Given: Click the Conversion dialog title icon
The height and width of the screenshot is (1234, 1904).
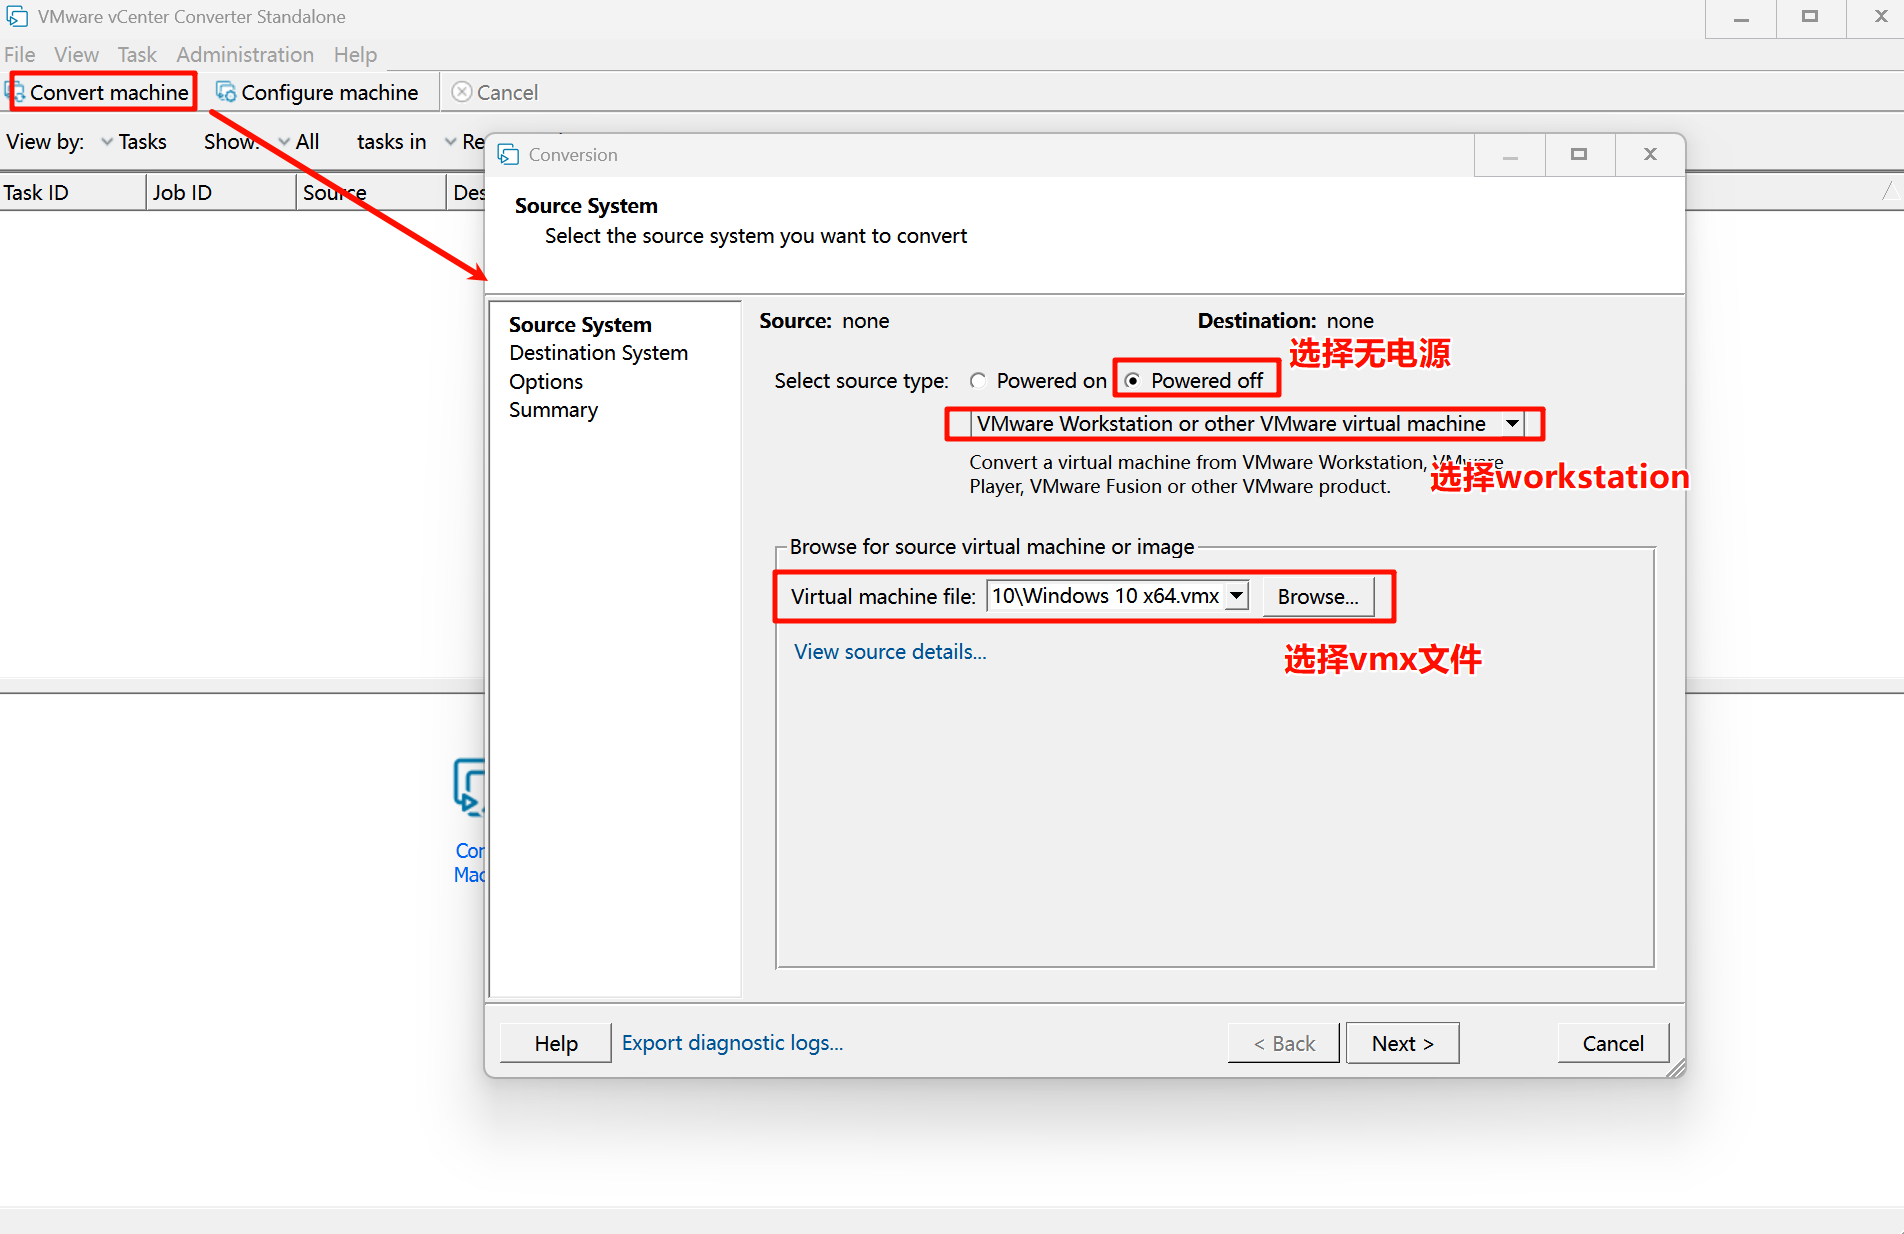Looking at the screenshot, I should (x=508, y=155).
